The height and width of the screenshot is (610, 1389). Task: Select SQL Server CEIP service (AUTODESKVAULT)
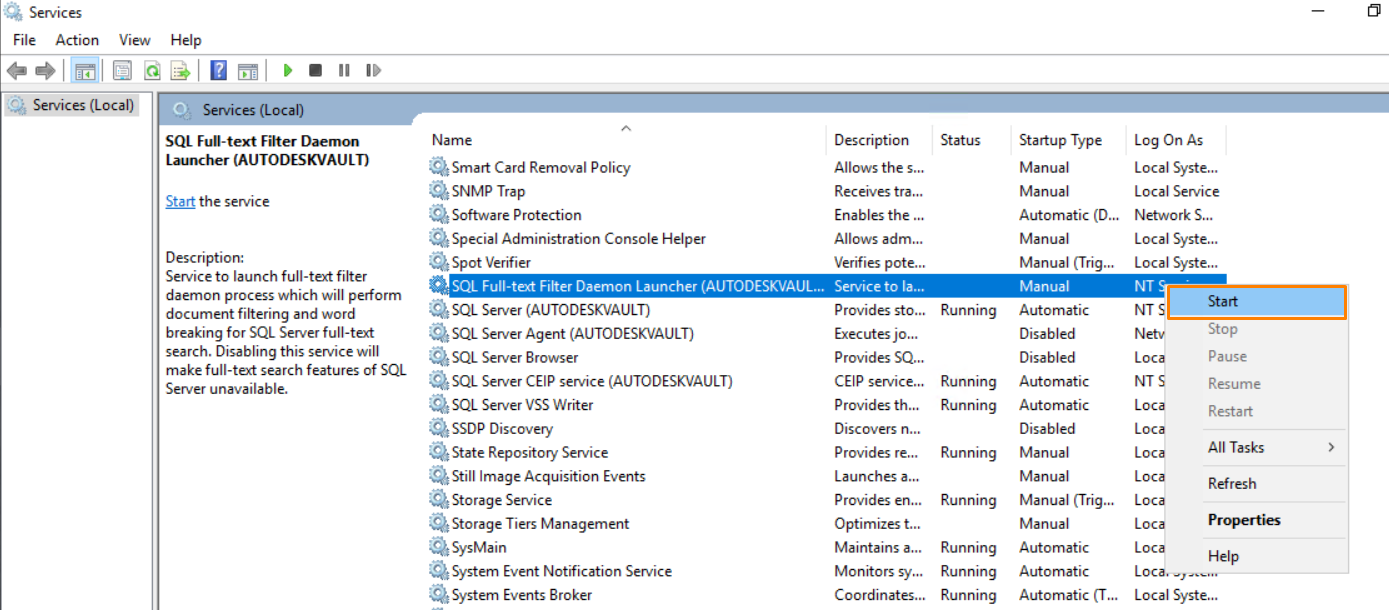[x=592, y=381]
